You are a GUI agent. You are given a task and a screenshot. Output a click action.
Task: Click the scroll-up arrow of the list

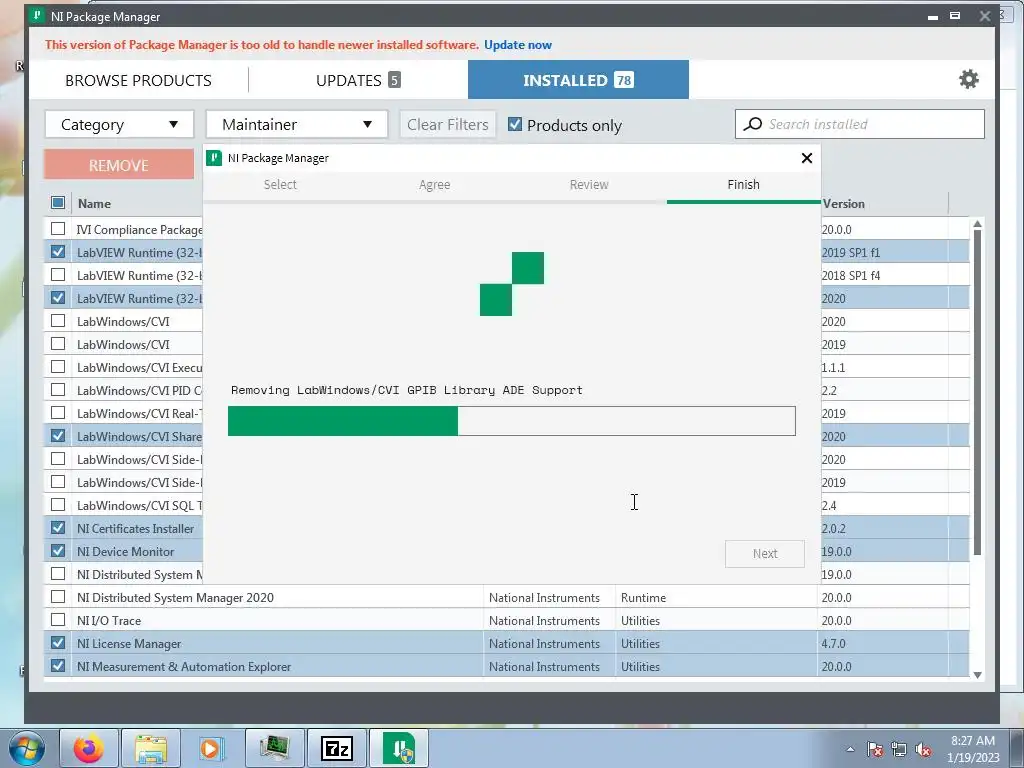coord(977,224)
